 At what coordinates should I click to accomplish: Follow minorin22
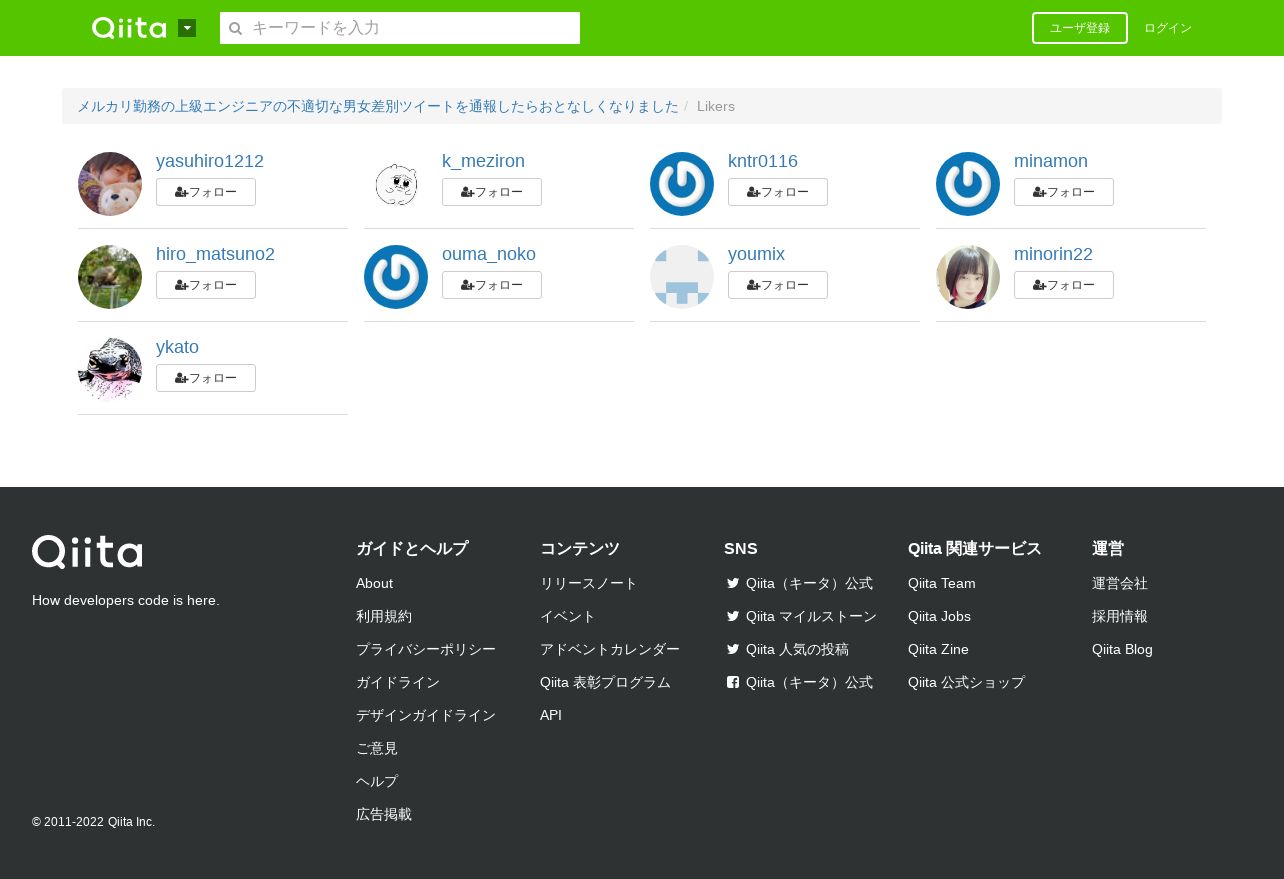(1064, 285)
